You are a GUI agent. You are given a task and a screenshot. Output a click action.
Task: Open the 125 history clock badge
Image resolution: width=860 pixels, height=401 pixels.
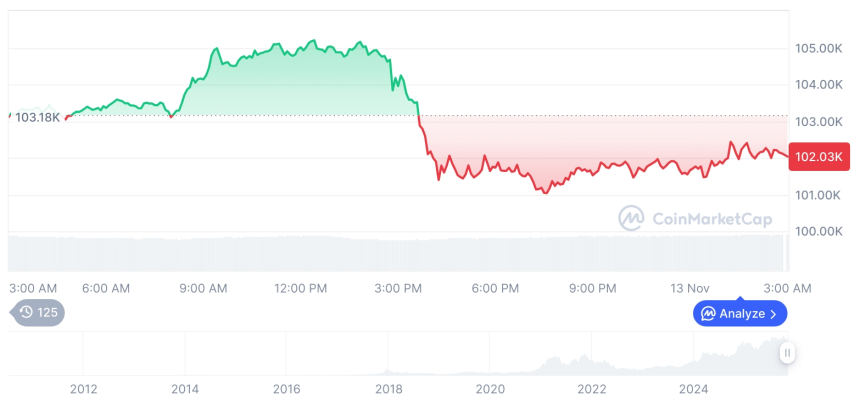[x=39, y=313]
